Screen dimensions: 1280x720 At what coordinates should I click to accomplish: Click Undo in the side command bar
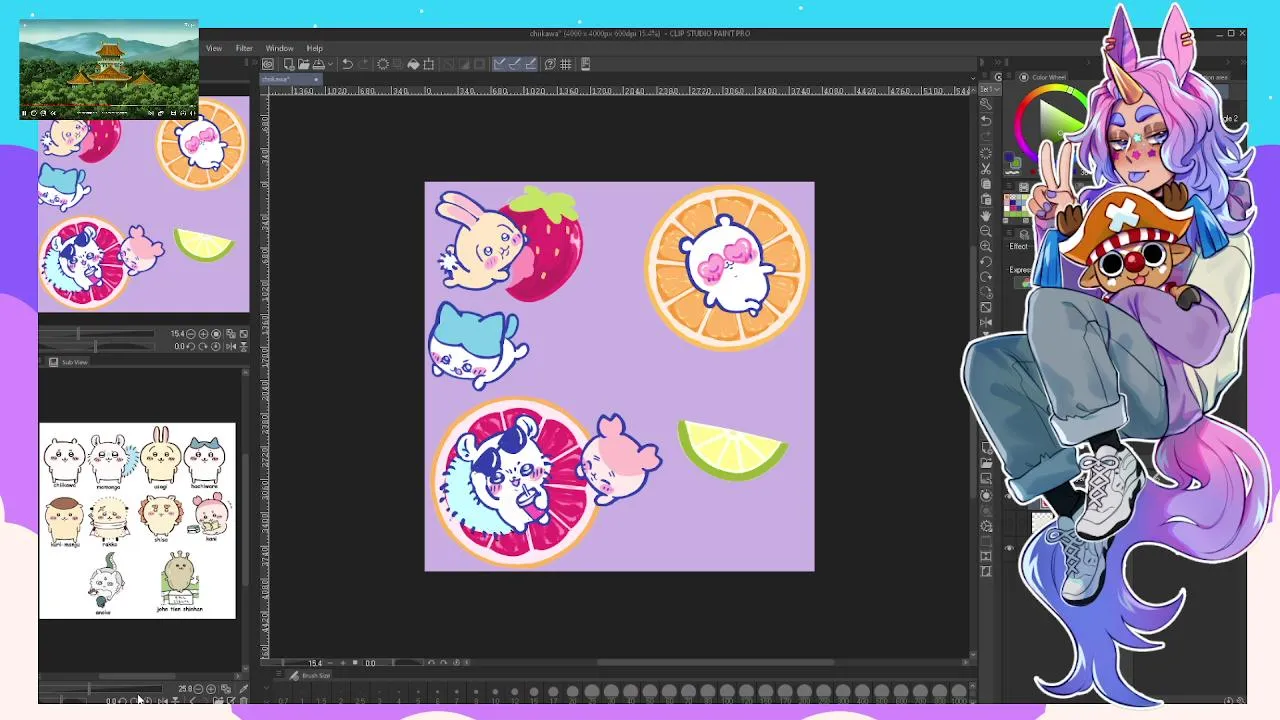pos(986,120)
